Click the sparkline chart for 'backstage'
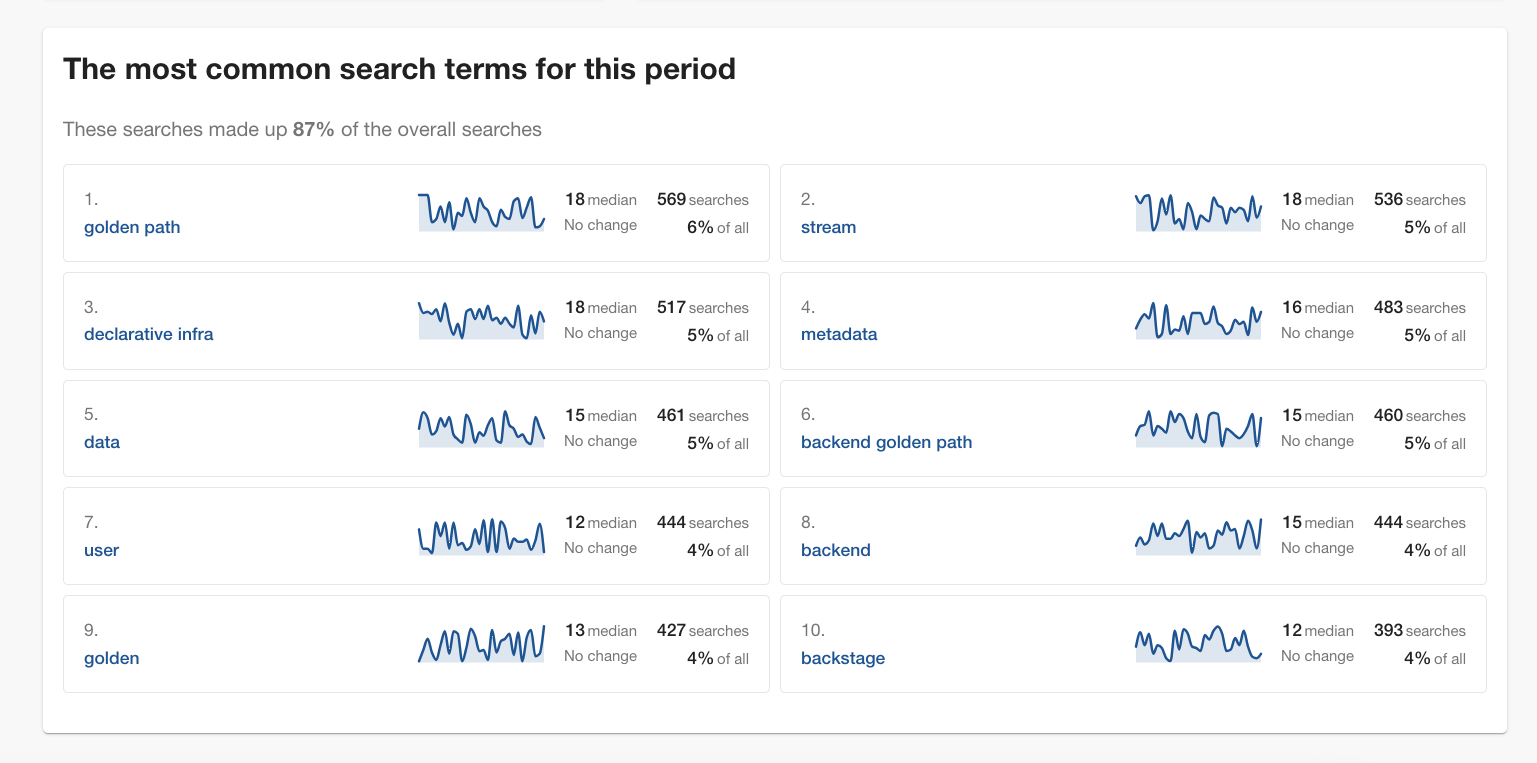Viewport: 1537px width, 763px height. pos(1198,643)
